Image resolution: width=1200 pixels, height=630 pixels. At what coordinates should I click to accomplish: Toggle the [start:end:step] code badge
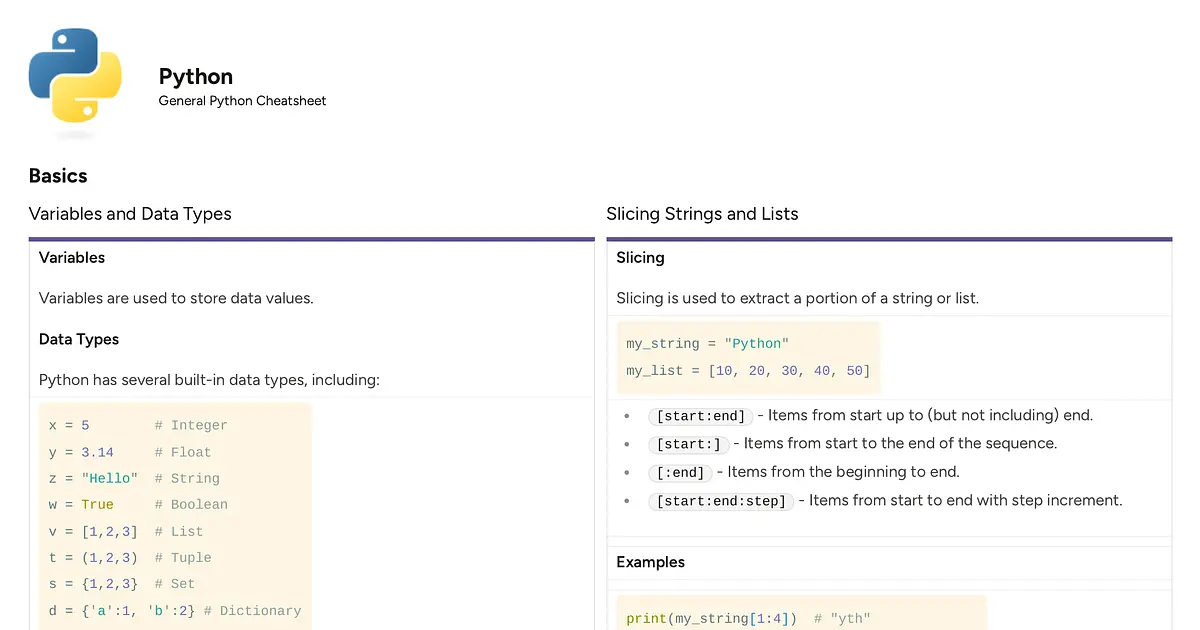pos(721,501)
